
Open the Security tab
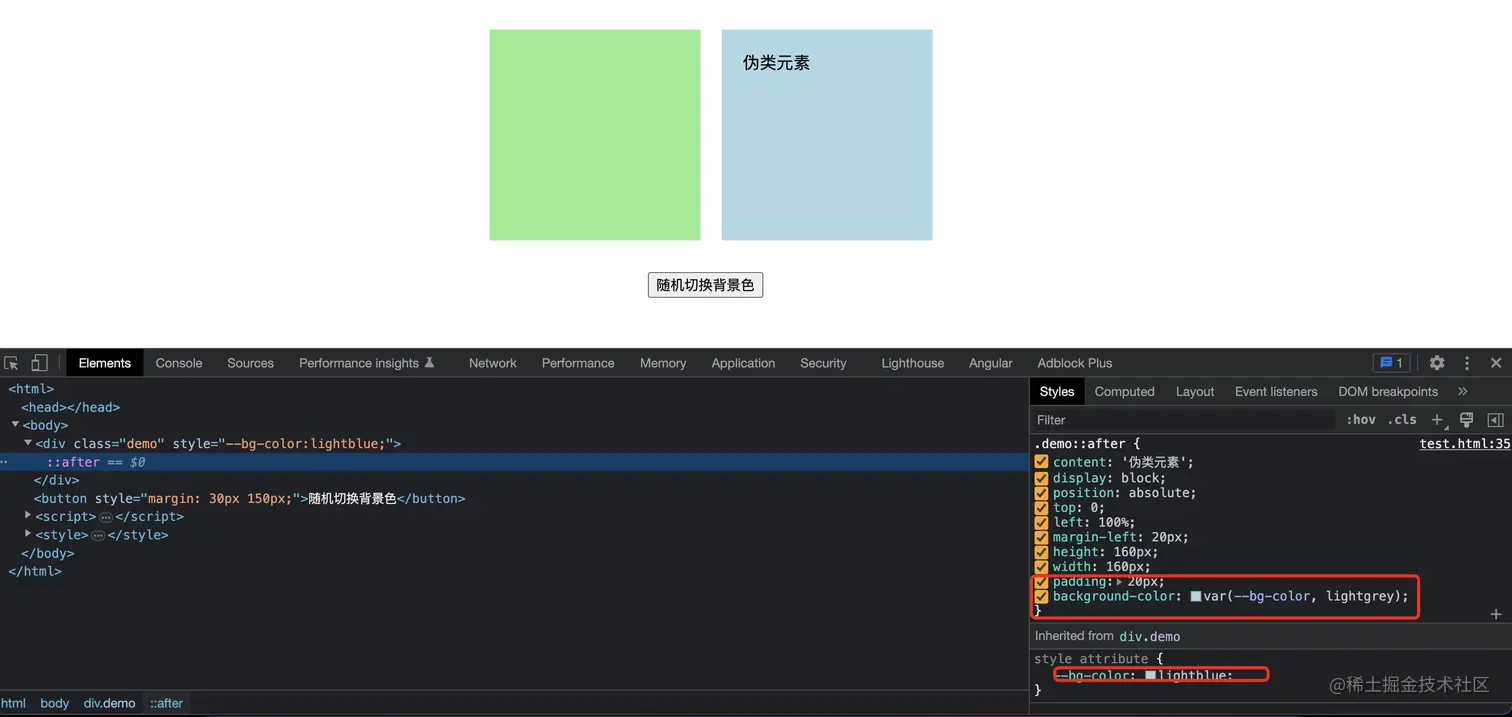[823, 363]
